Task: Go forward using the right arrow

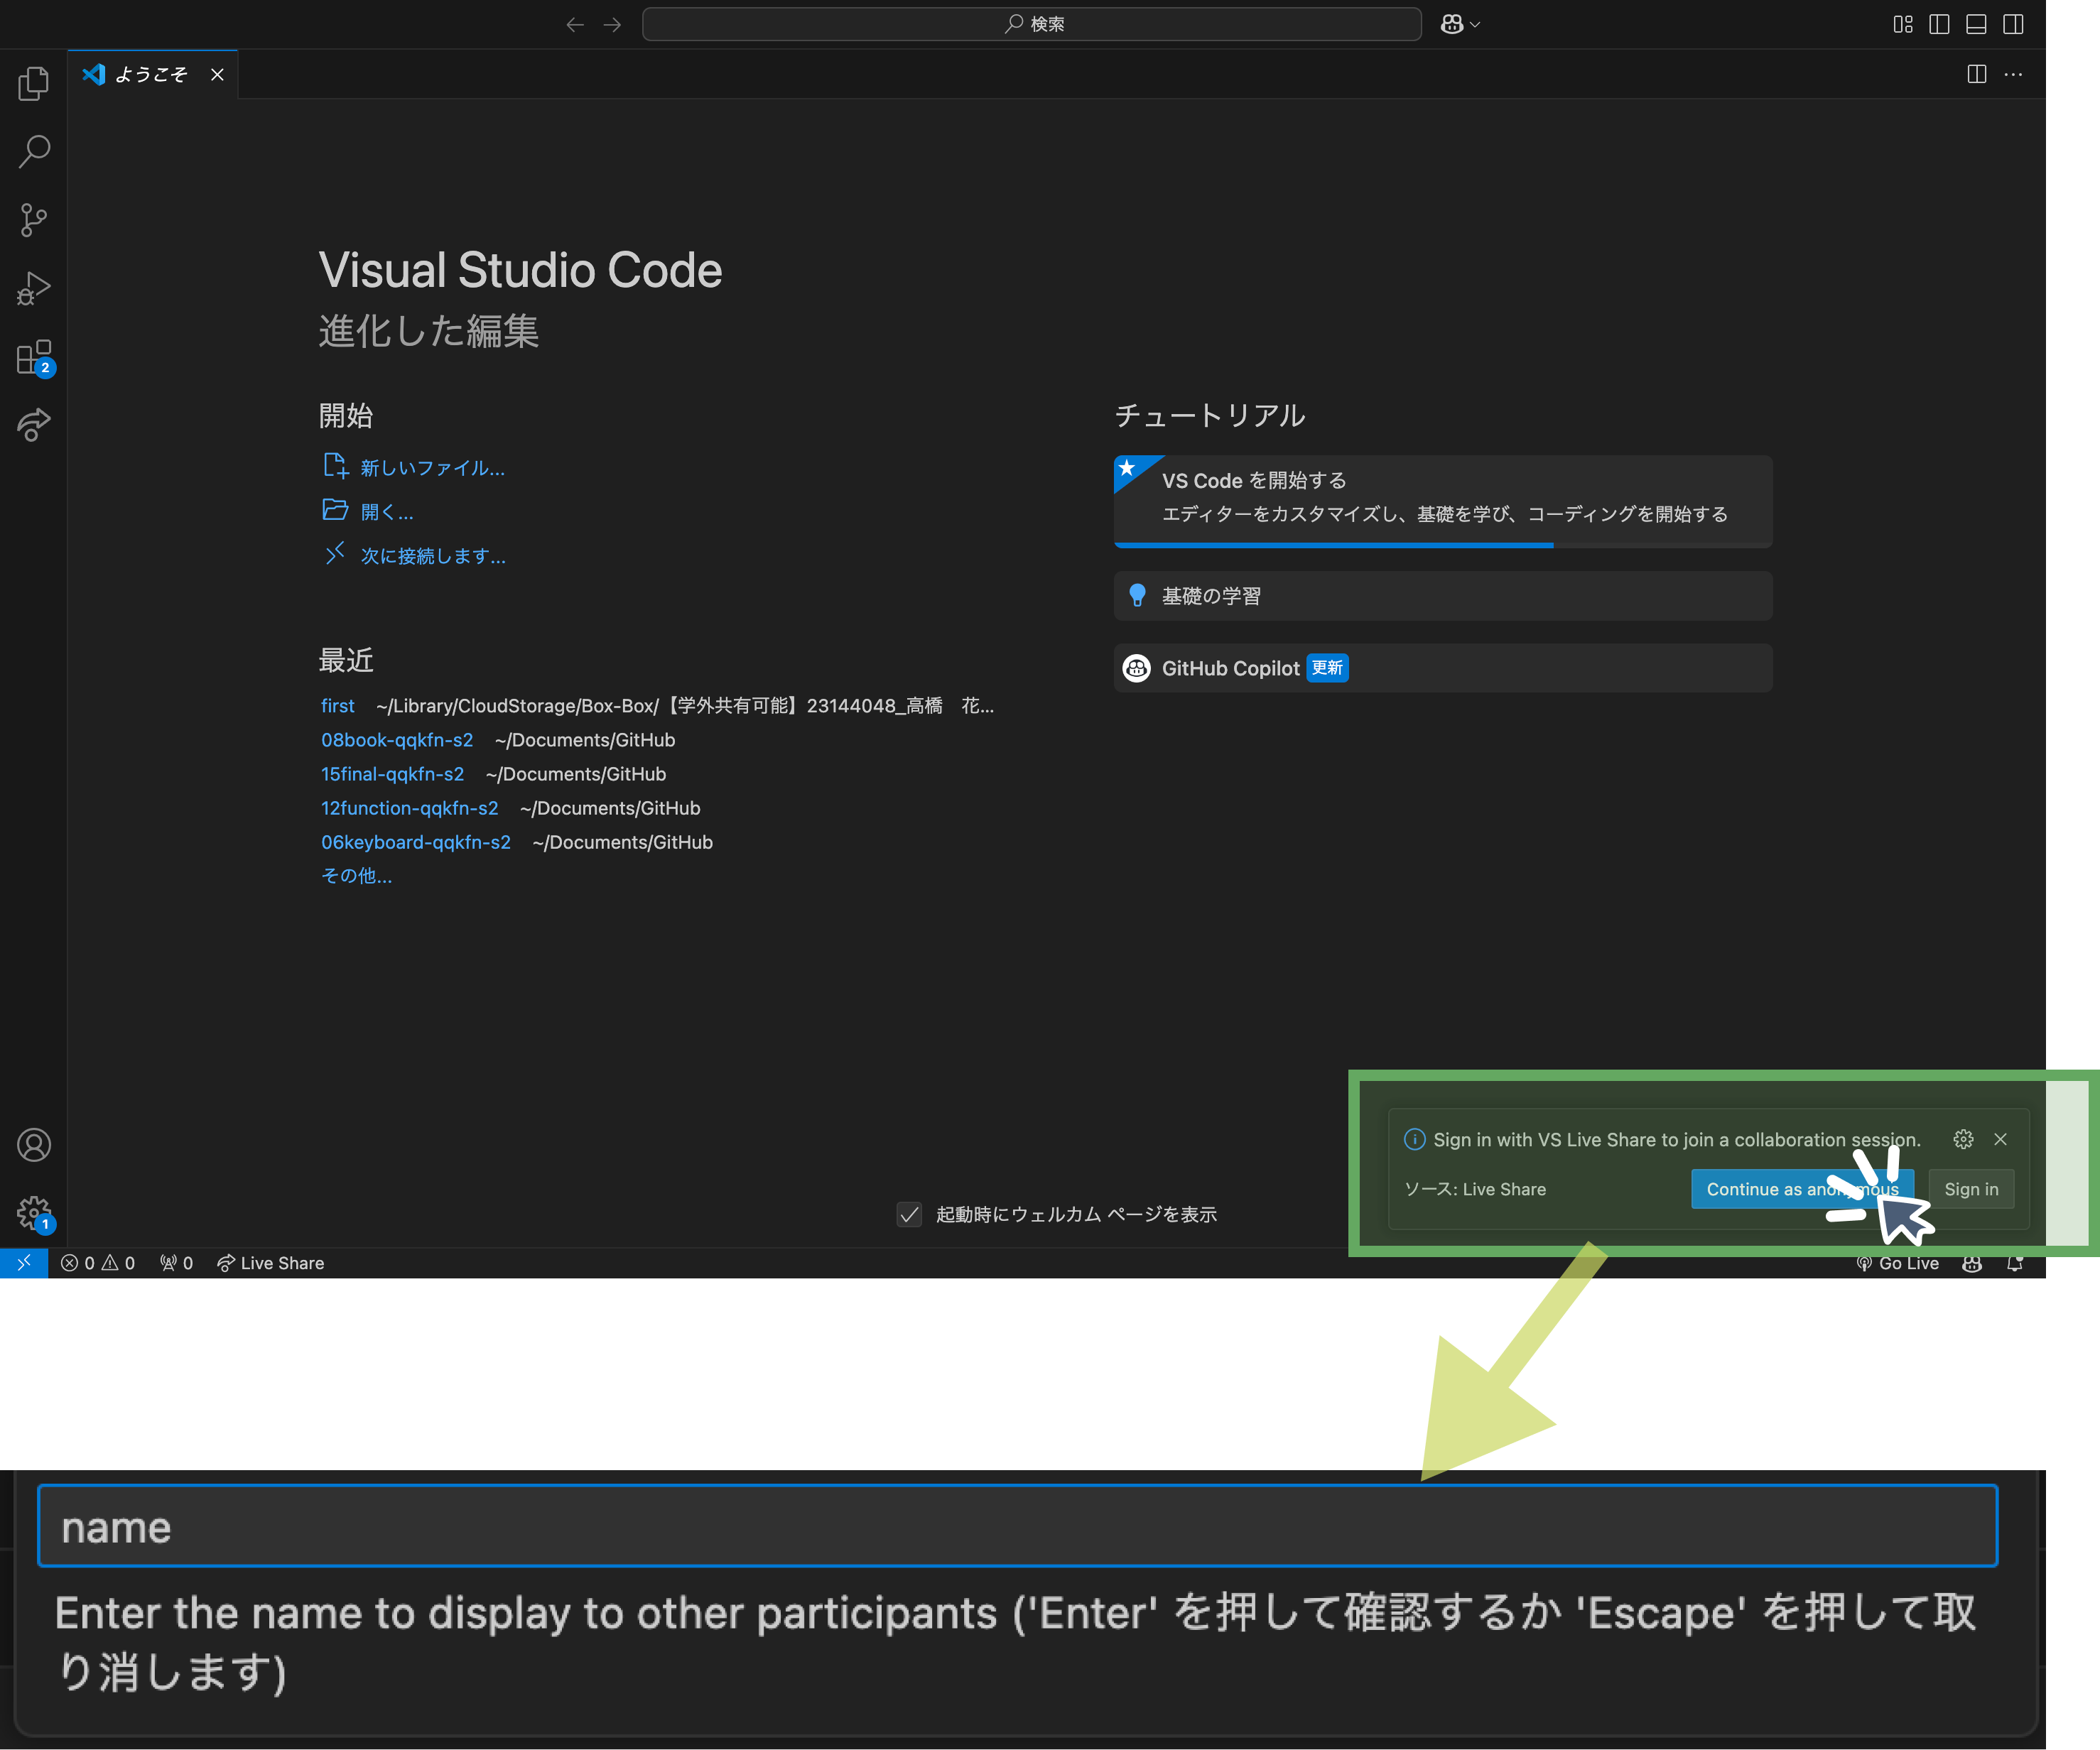Action: click(x=612, y=24)
